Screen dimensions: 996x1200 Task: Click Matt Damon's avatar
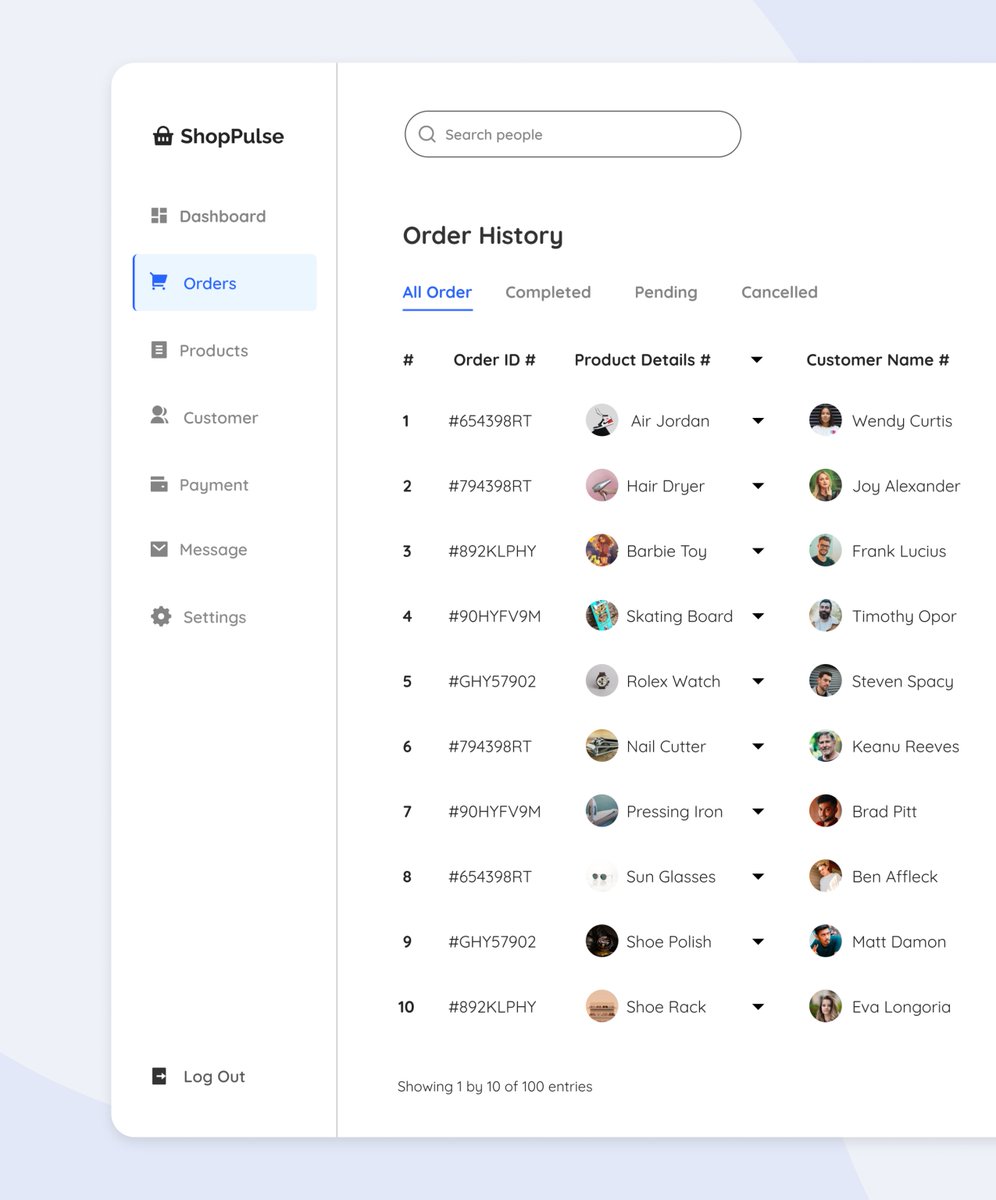(825, 941)
